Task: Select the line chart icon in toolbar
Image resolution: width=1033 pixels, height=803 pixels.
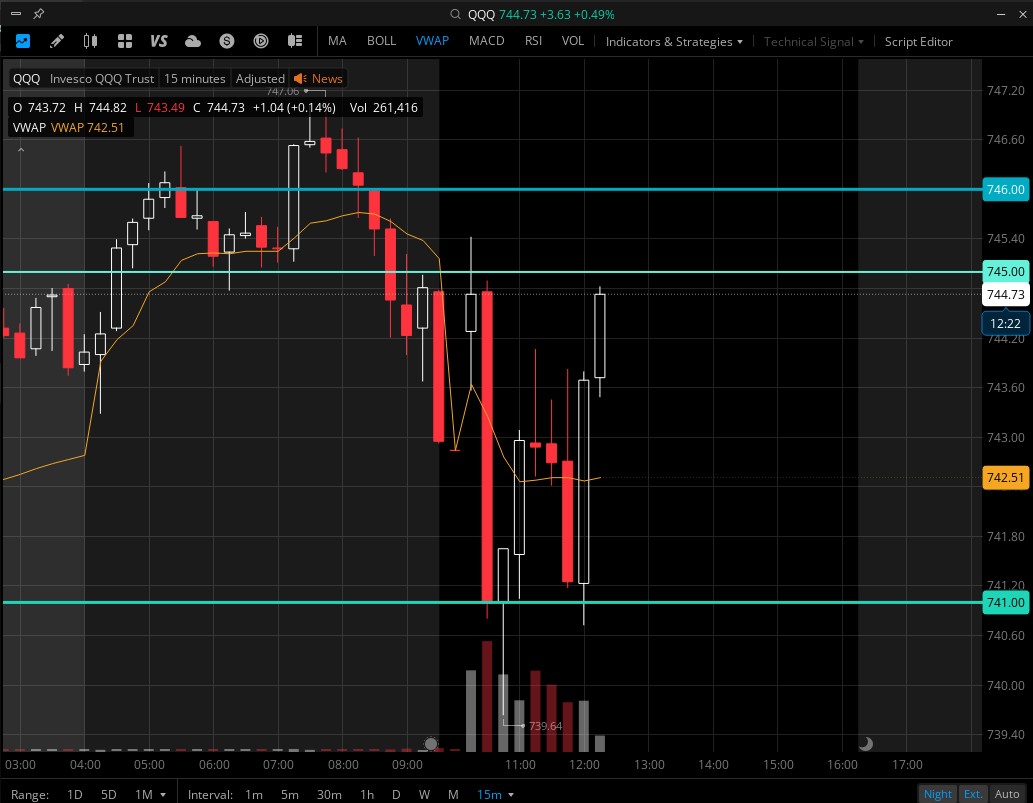Action: [x=22, y=41]
